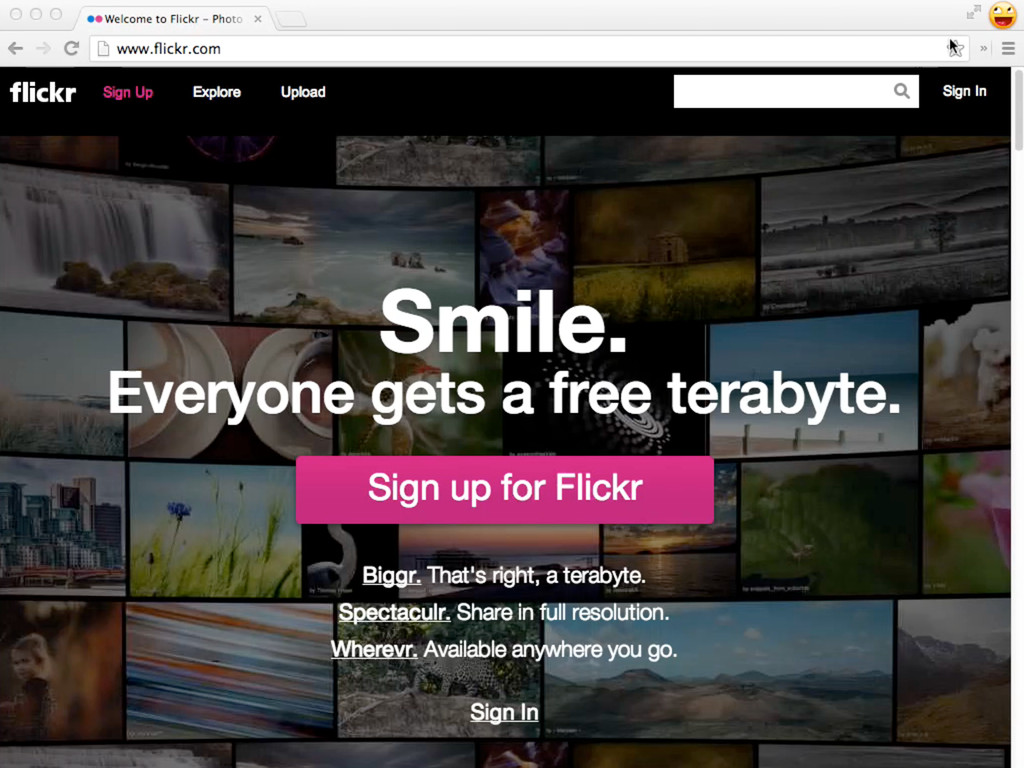Image resolution: width=1024 pixels, height=768 pixels.
Task: Click the Flickr logo in header
Action: pyautogui.click(x=43, y=92)
